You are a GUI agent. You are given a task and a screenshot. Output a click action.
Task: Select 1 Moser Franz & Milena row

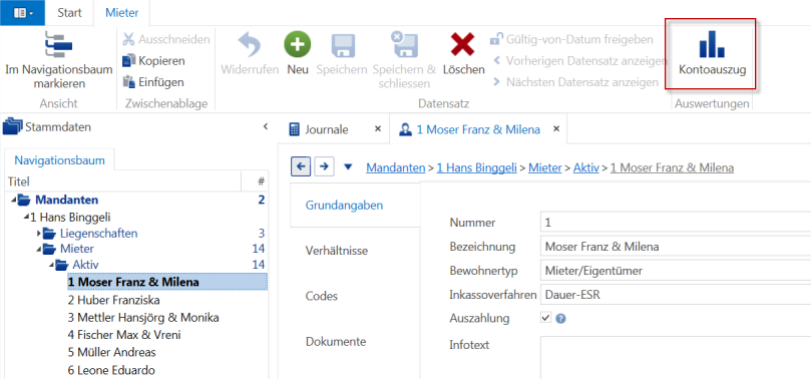[x=167, y=282]
